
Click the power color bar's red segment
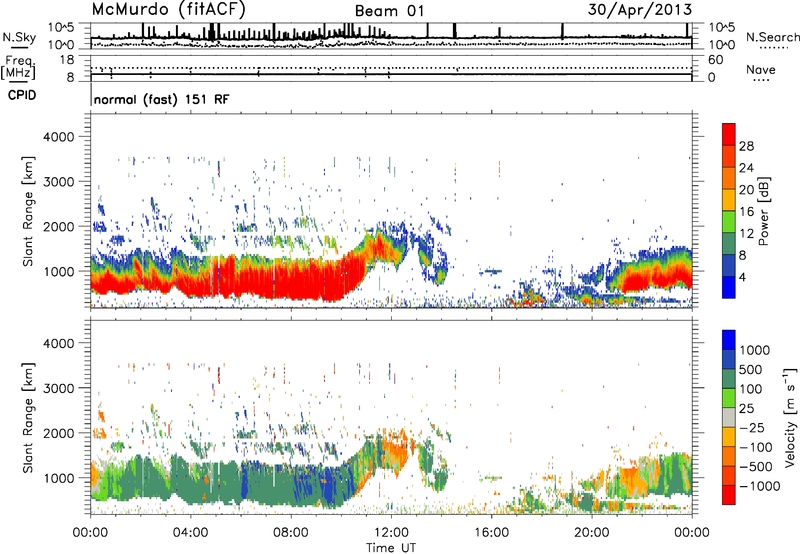[728, 134]
